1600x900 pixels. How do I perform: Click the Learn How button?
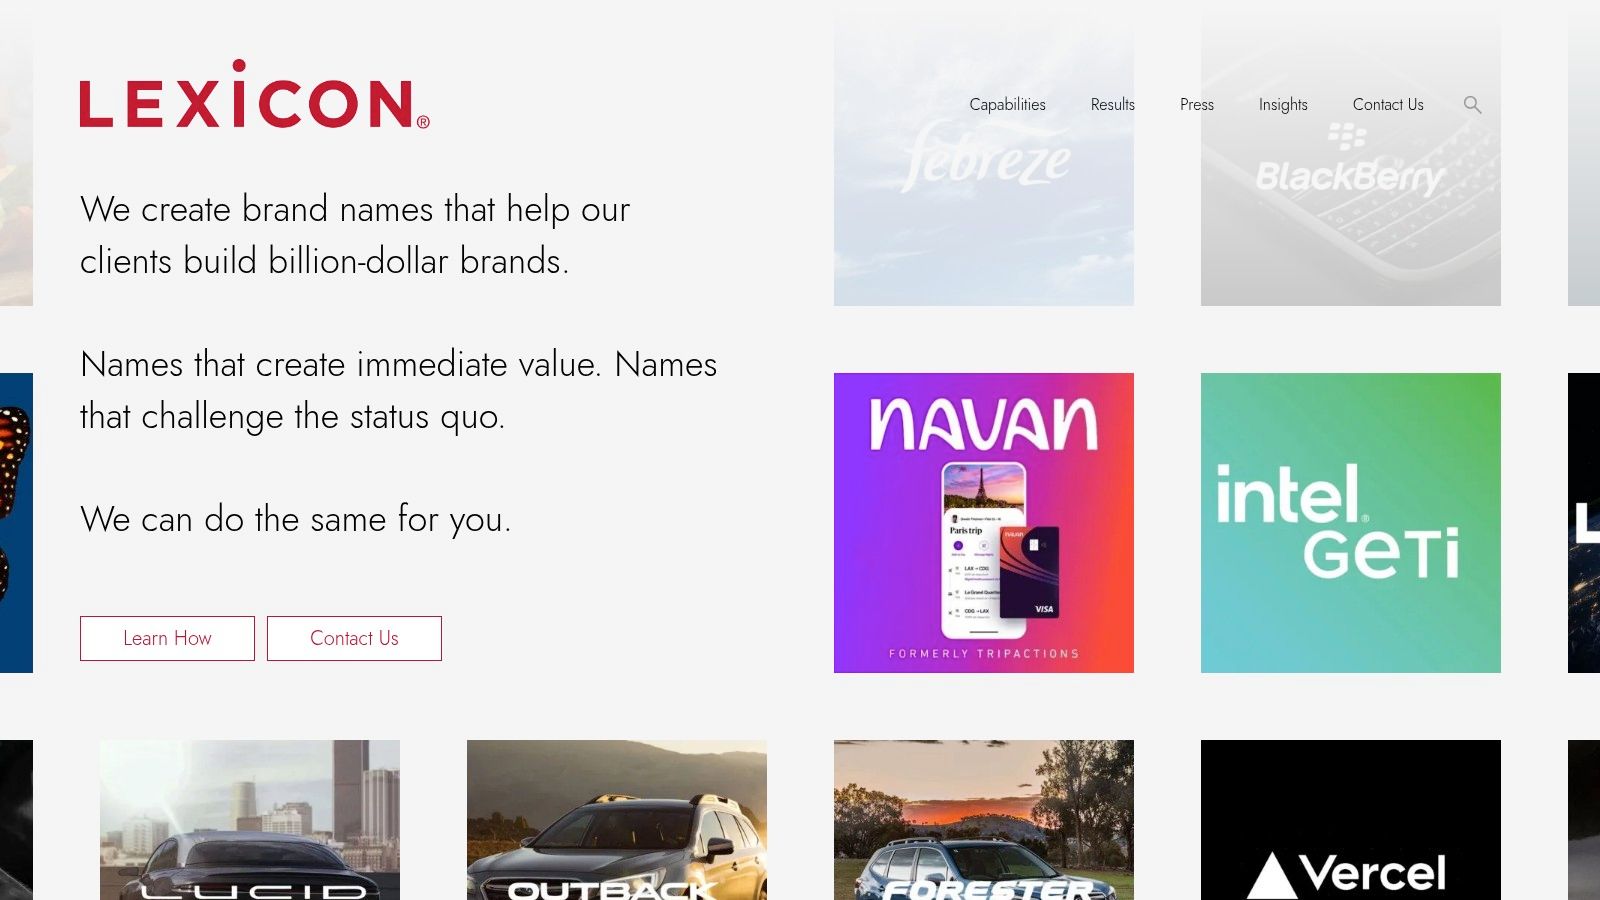pos(166,638)
